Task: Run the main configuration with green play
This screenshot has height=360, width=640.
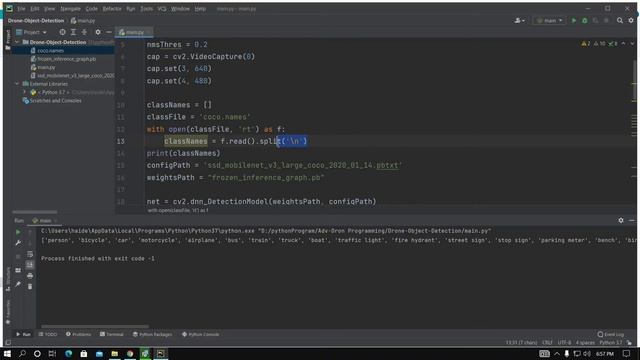Action: point(573,20)
